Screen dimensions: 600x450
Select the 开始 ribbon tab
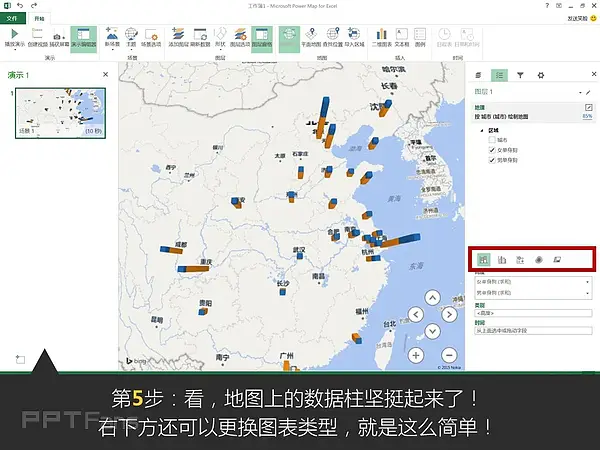pos(39,18)
